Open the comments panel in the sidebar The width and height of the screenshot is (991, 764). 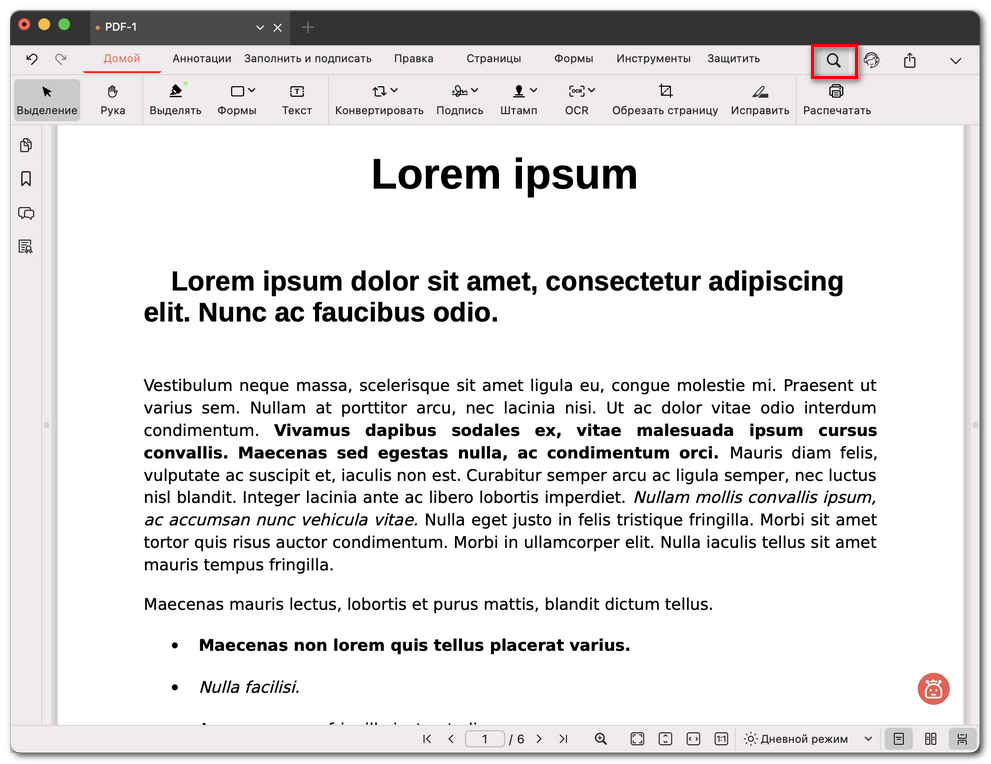click(26, 213)
